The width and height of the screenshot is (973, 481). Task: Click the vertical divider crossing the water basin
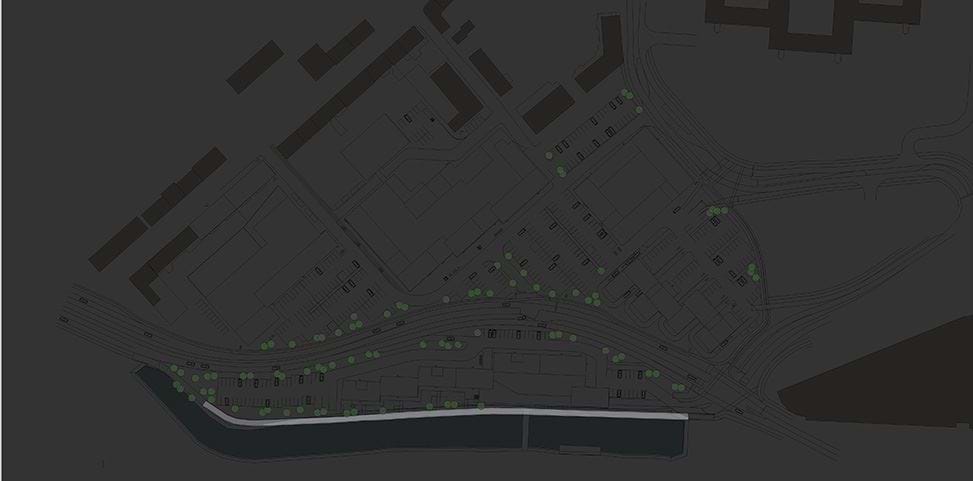[527, 431]
